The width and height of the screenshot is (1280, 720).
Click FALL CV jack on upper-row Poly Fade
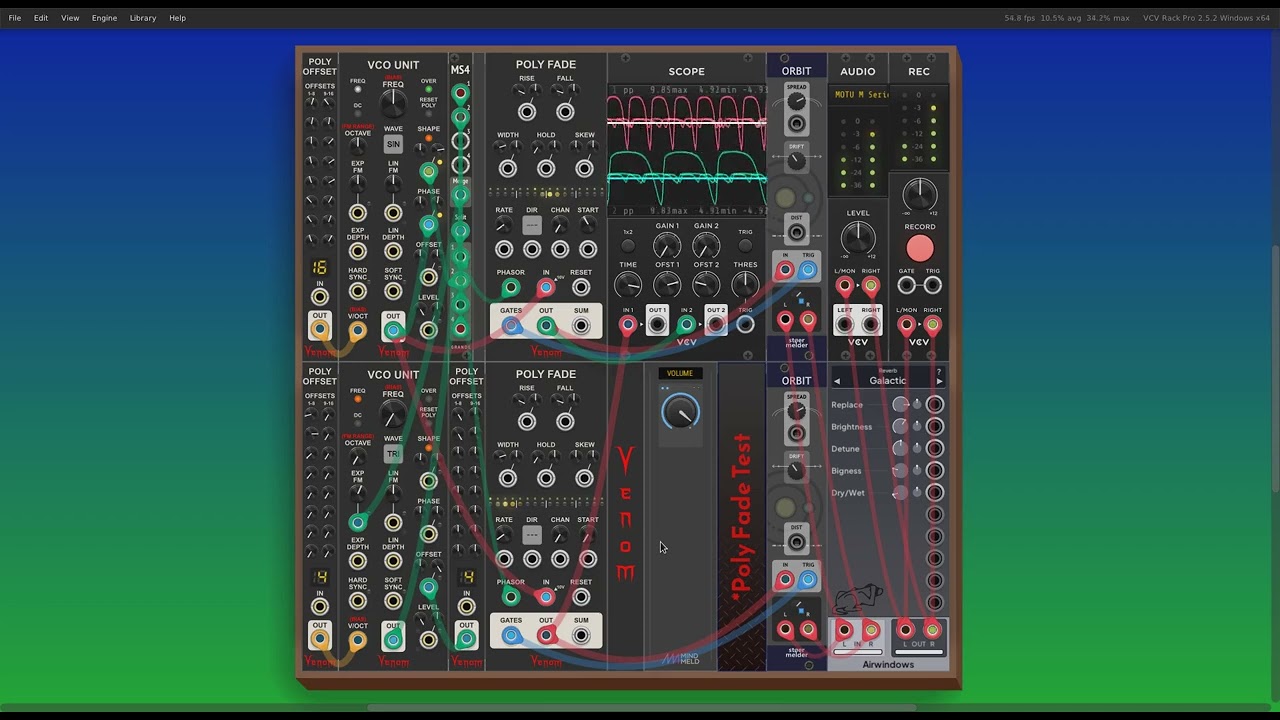pyautogui.click(x=565, y=112)
